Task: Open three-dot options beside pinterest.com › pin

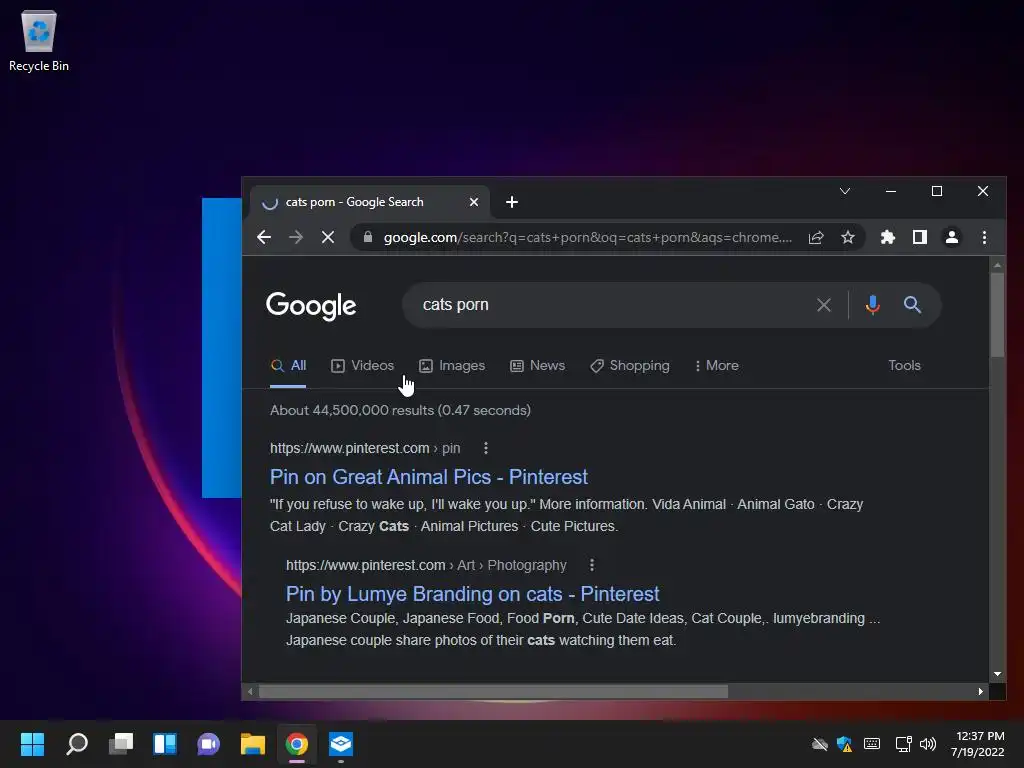Action: [485, 448]
